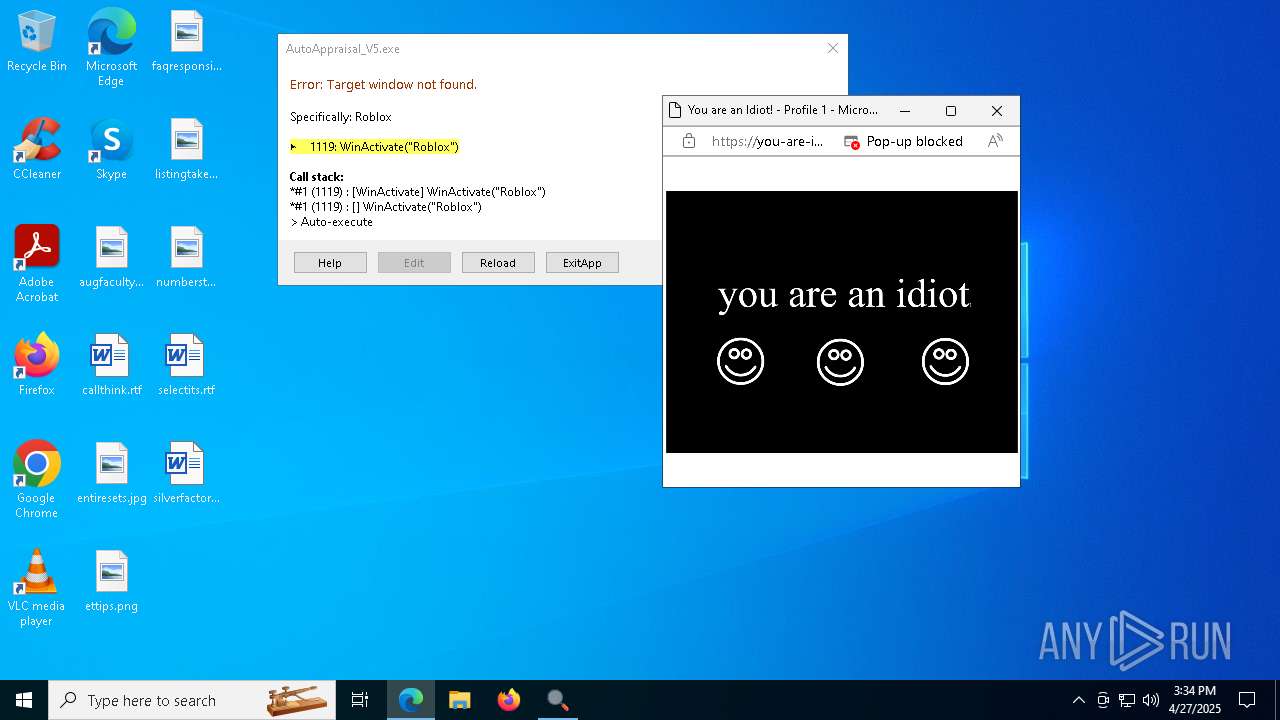The height and width of the screenshot is (720, 1280).
Task: Launch the Firefox desktop shortcut
Action: (x=37, y=366)
